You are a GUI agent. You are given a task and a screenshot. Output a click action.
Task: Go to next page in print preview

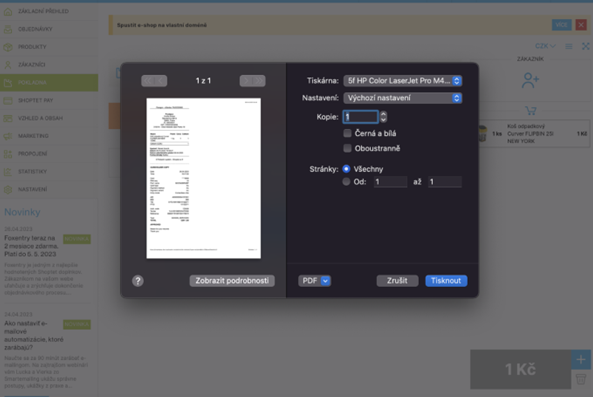click(x=246, y=81)
